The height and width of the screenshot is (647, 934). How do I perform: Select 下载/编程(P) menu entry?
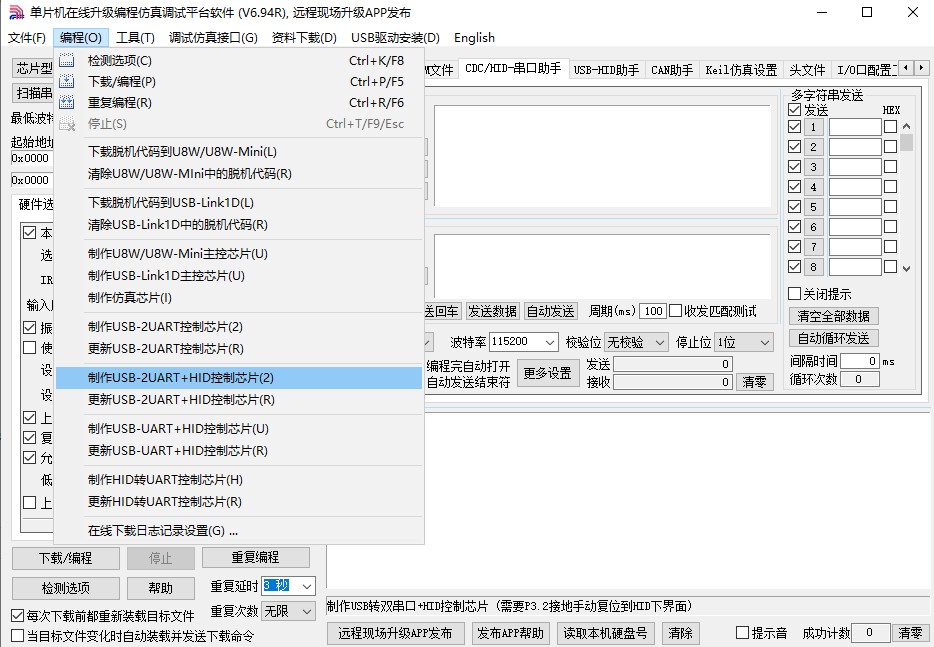[239, 82]
